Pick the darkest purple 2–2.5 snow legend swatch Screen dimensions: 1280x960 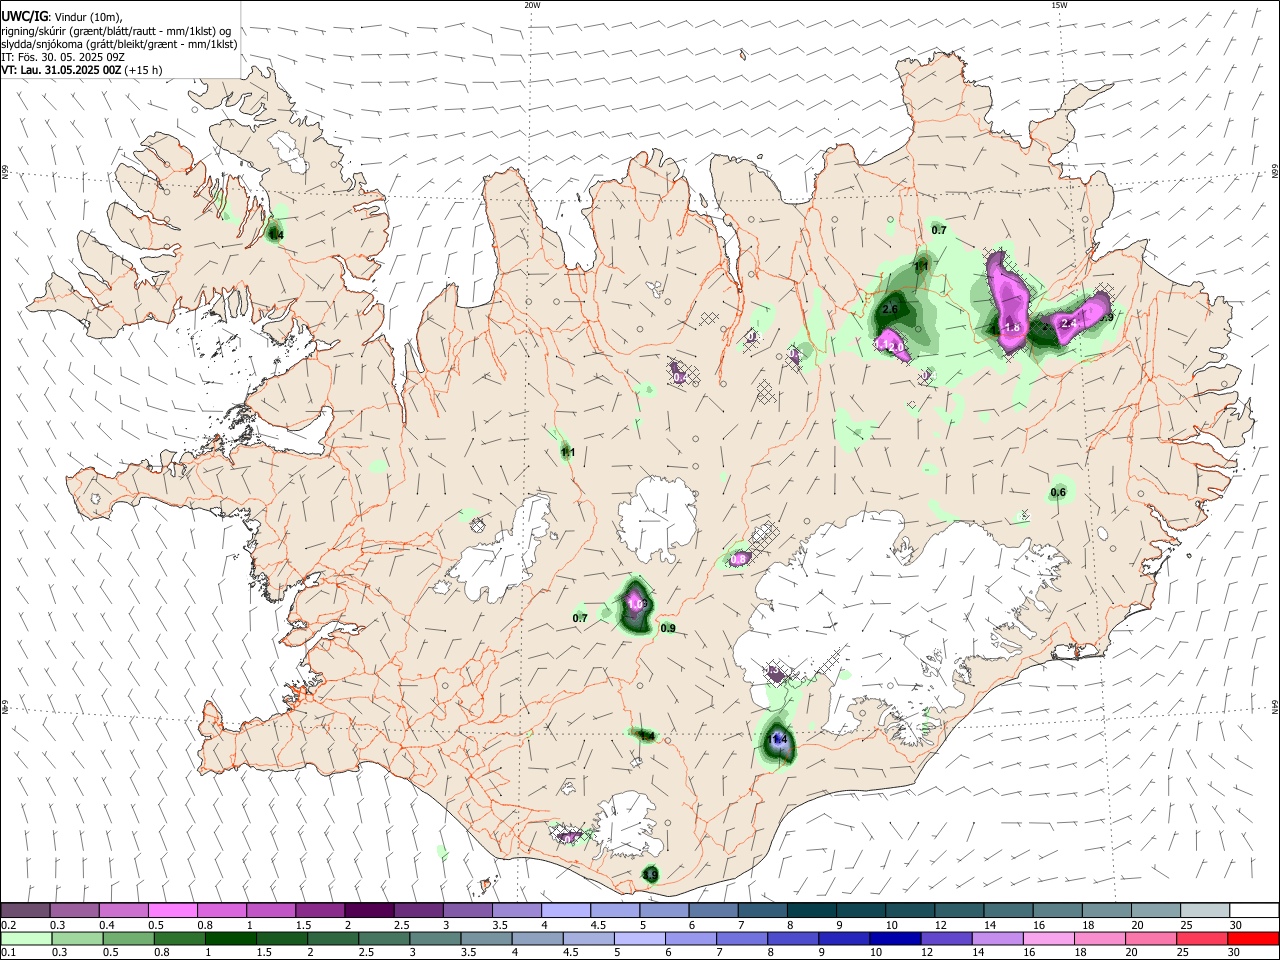click(369, 911)
